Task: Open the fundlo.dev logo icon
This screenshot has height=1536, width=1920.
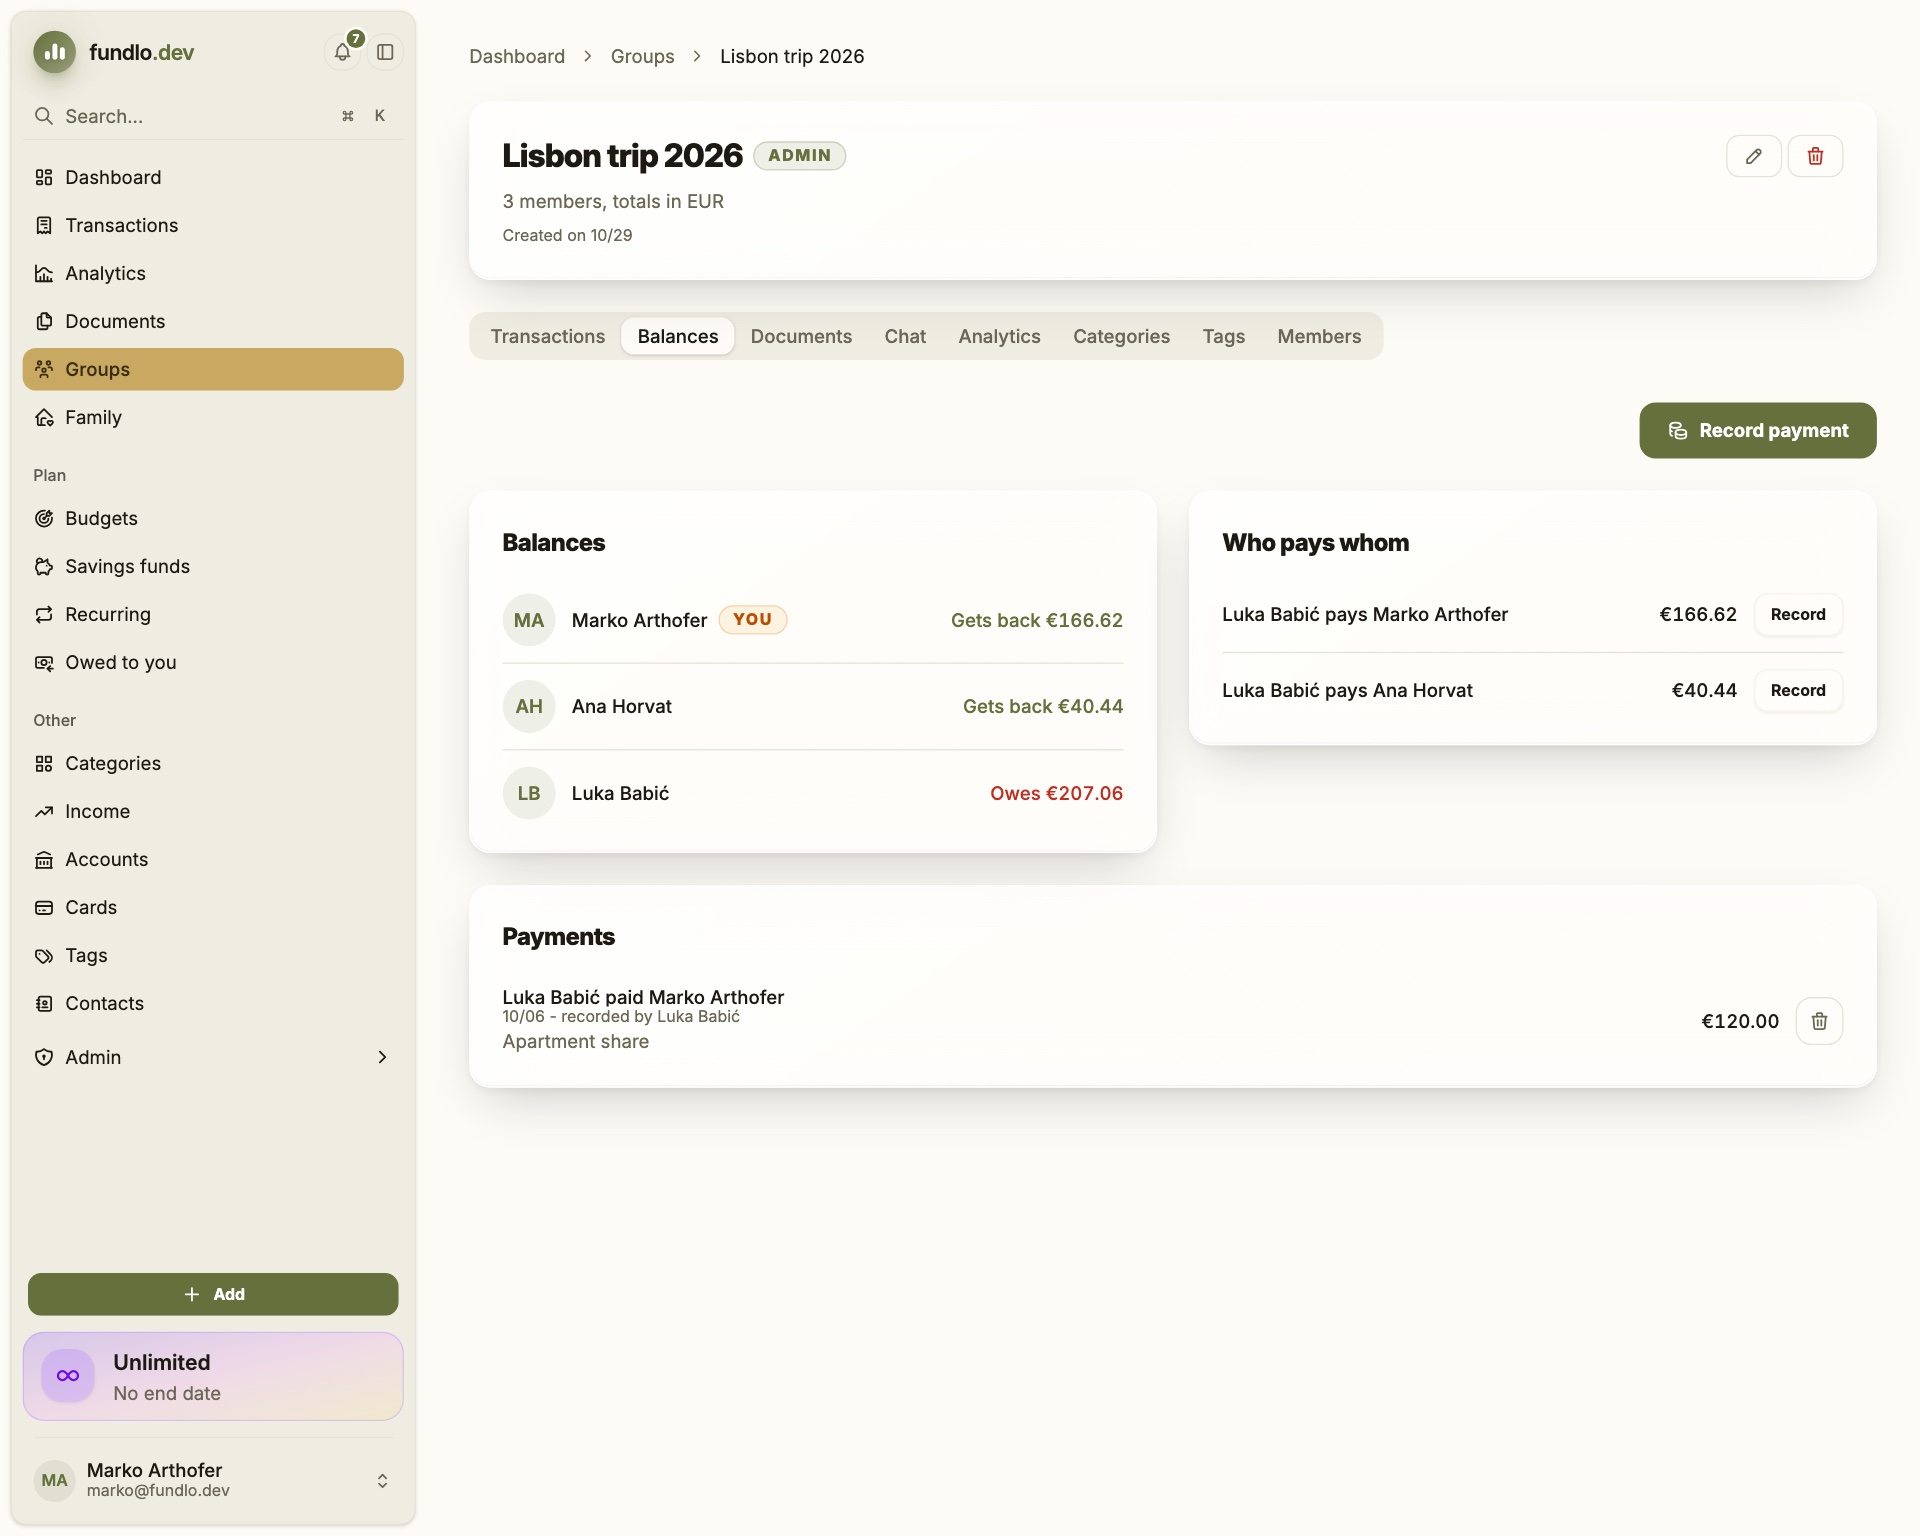Action: (55, 52)
